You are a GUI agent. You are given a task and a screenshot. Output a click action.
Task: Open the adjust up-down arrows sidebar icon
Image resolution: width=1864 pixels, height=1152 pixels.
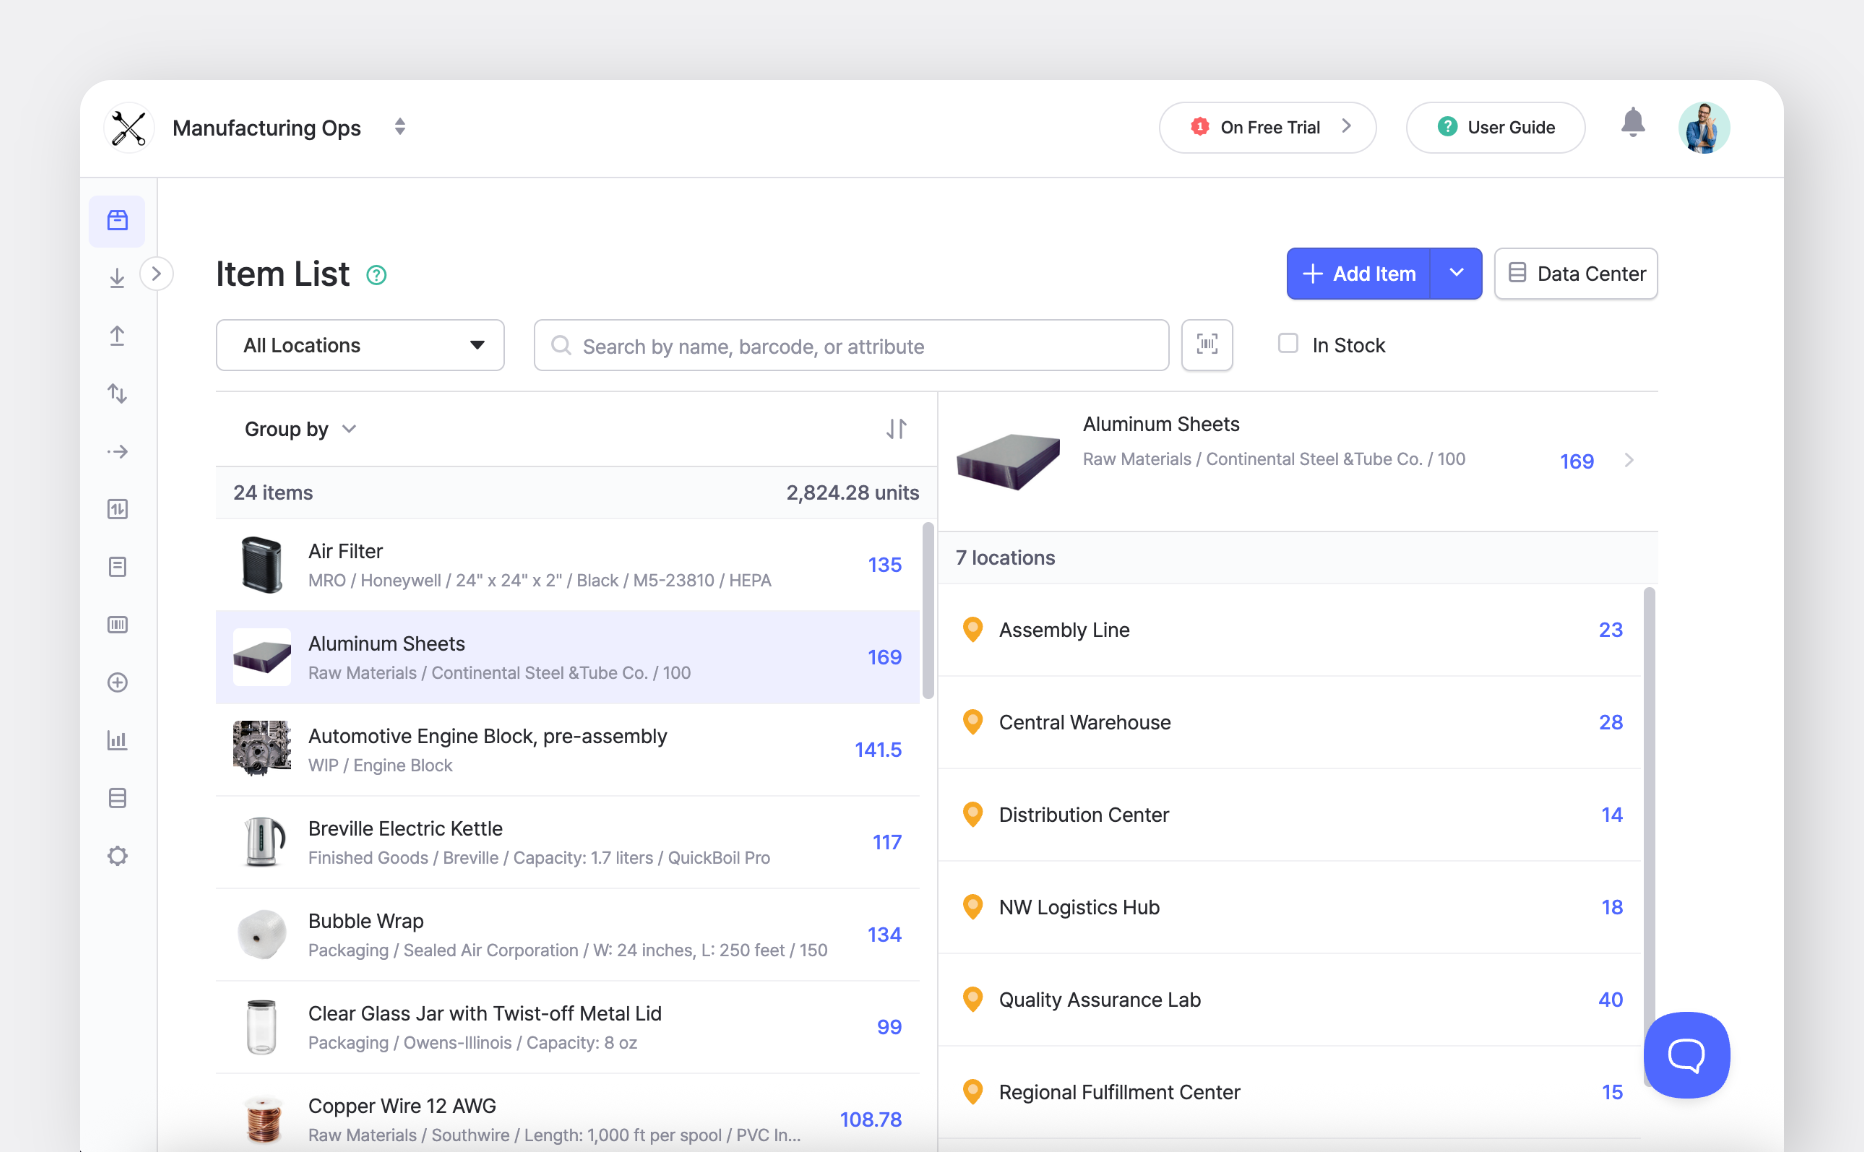pyautogui.click(x=117, y=394)
